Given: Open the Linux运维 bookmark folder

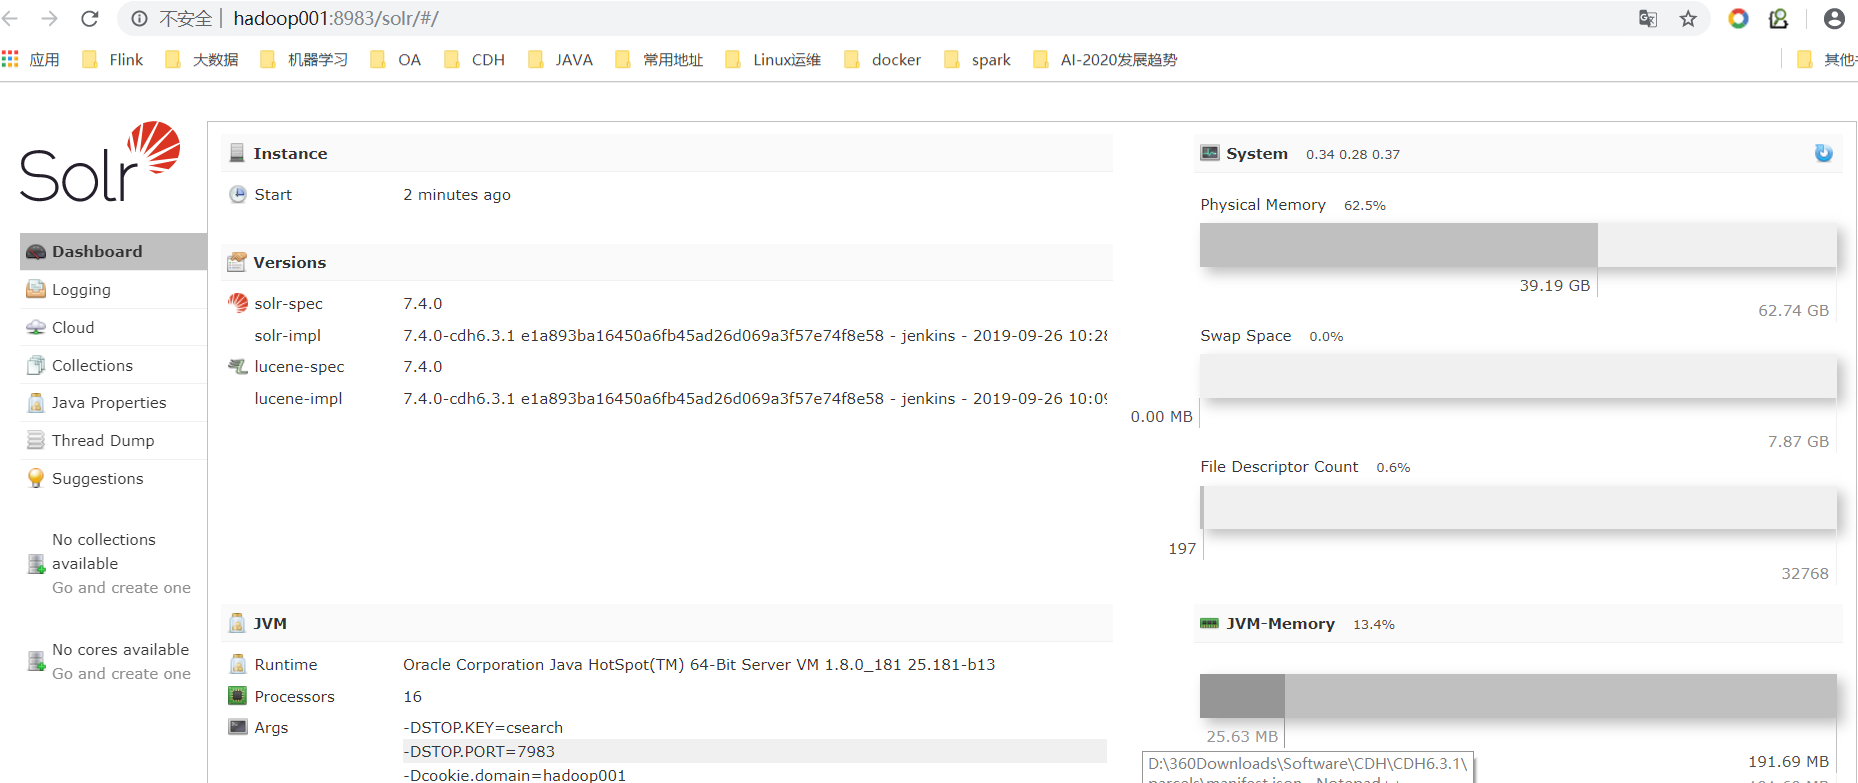Looking at the screenshot, I should point(773,60).
